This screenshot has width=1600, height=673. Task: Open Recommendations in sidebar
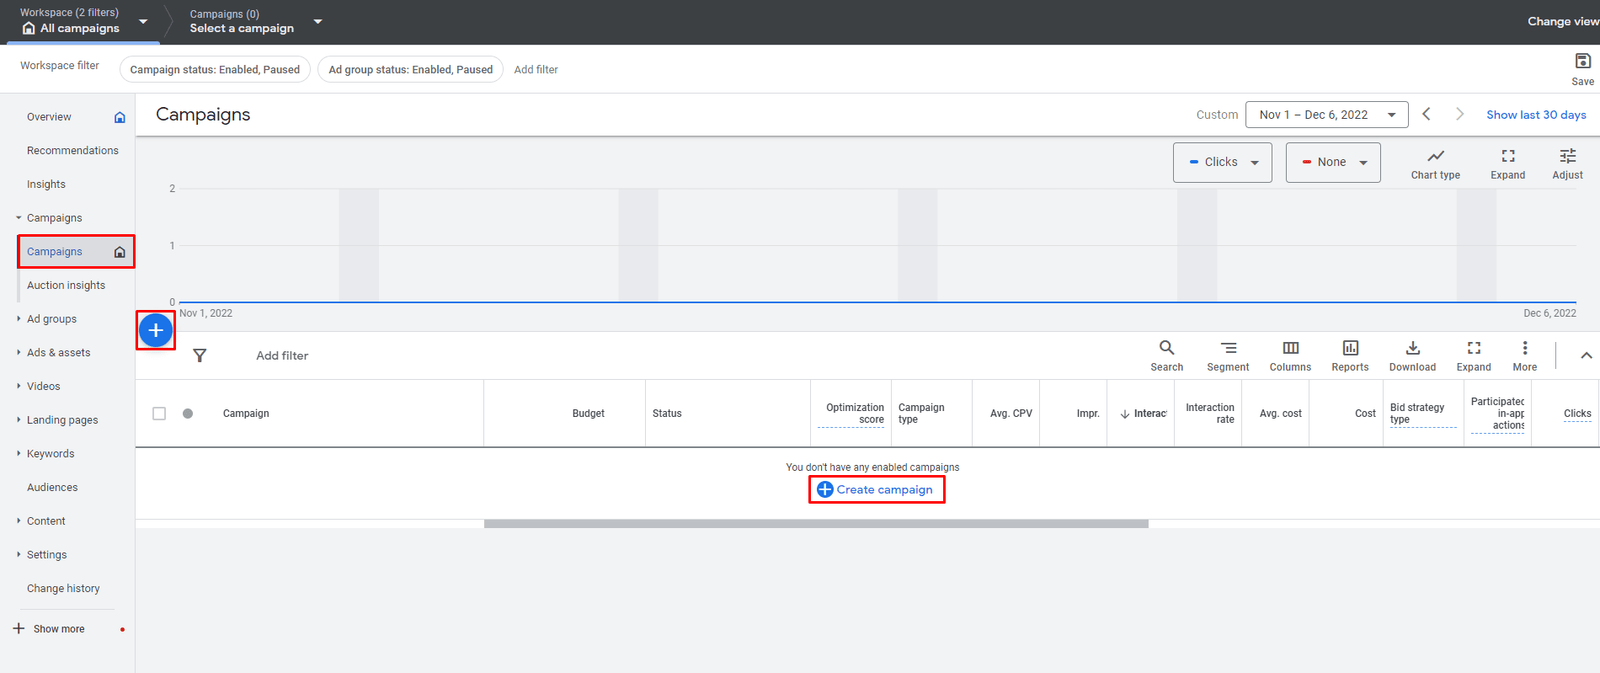tap(72, 151)
